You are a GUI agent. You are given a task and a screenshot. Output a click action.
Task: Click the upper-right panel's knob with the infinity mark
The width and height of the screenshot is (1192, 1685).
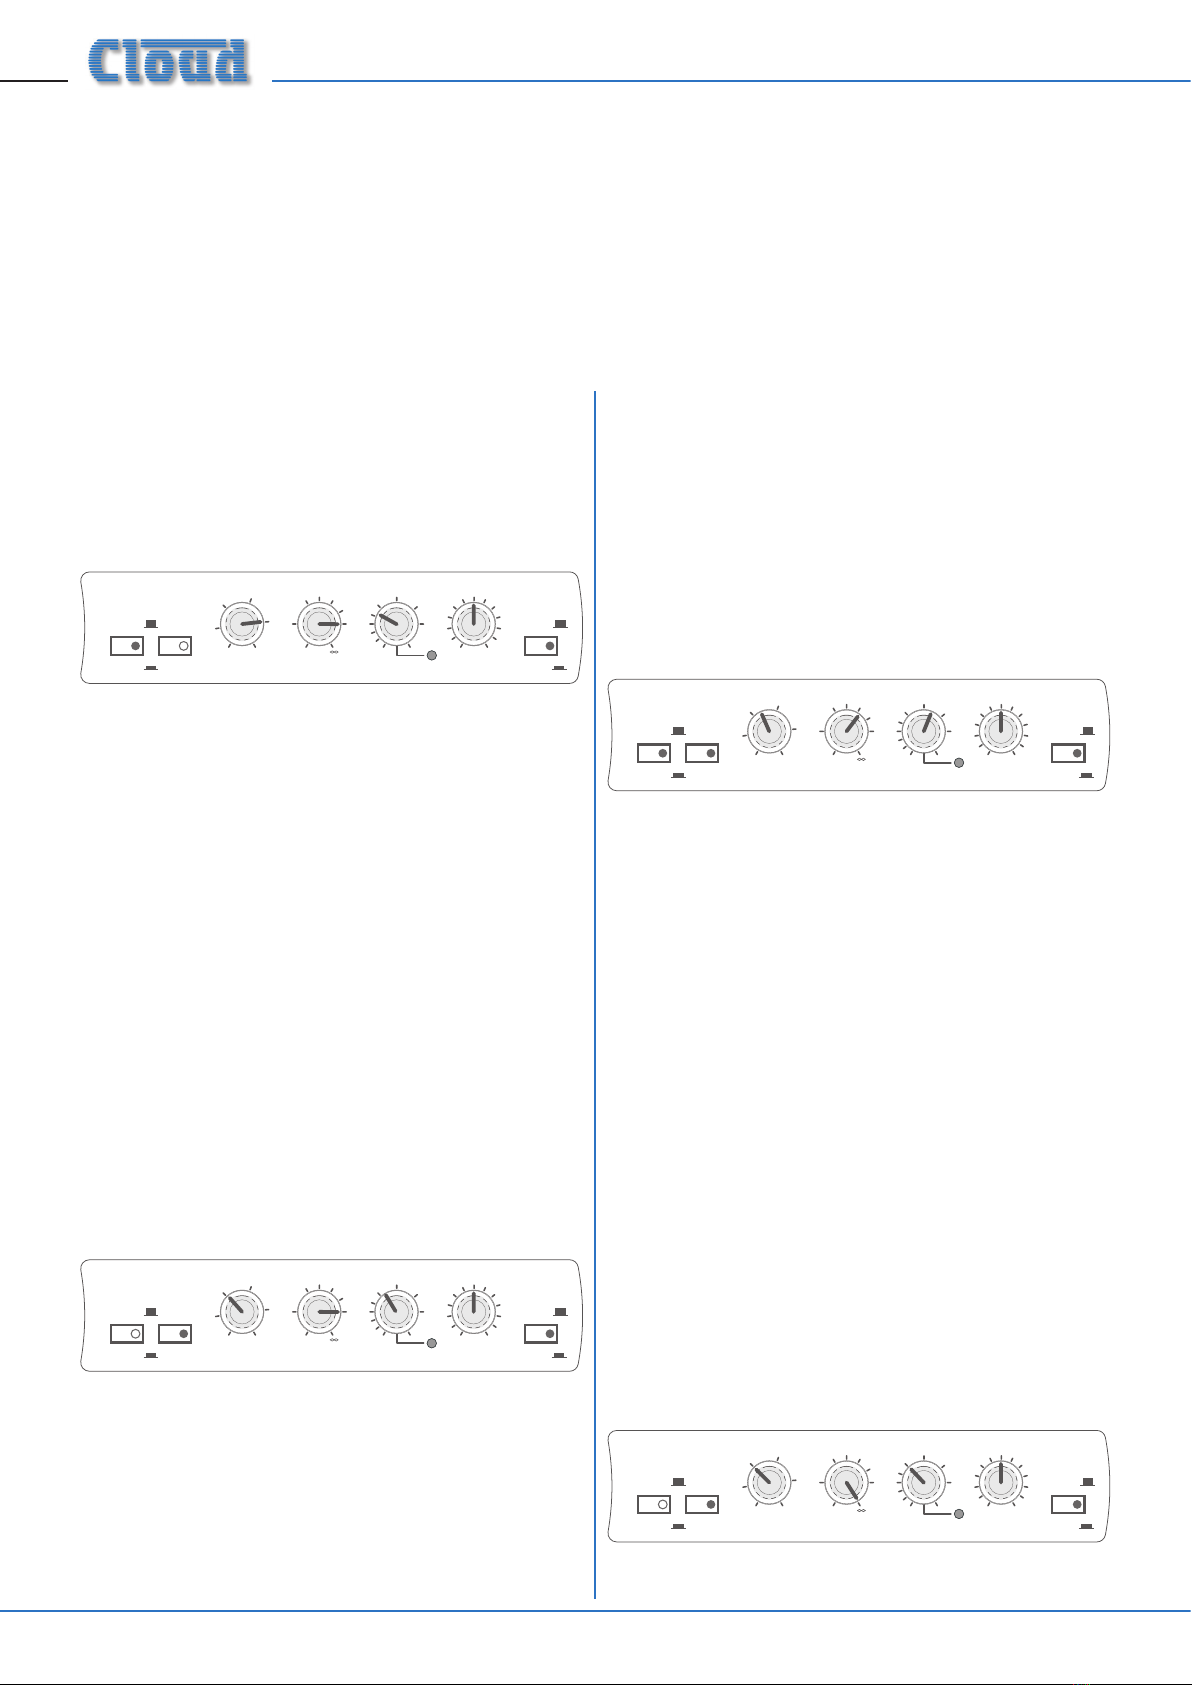tap(848, 731)
